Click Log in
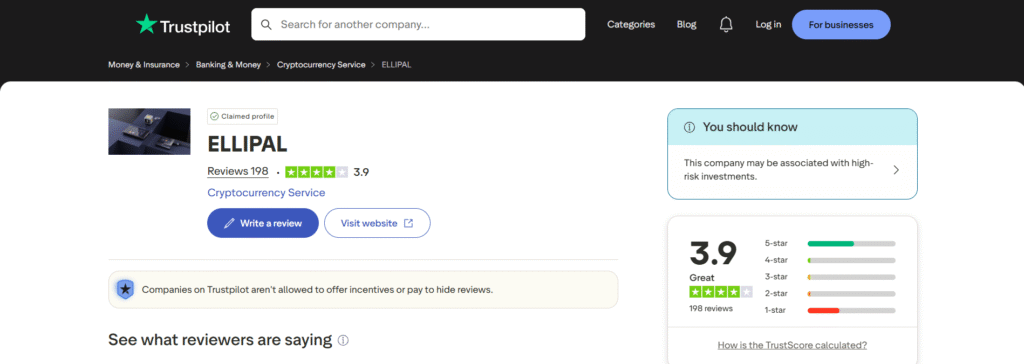This screenshot has height=364, width=1024. click(x=768, y=24)
